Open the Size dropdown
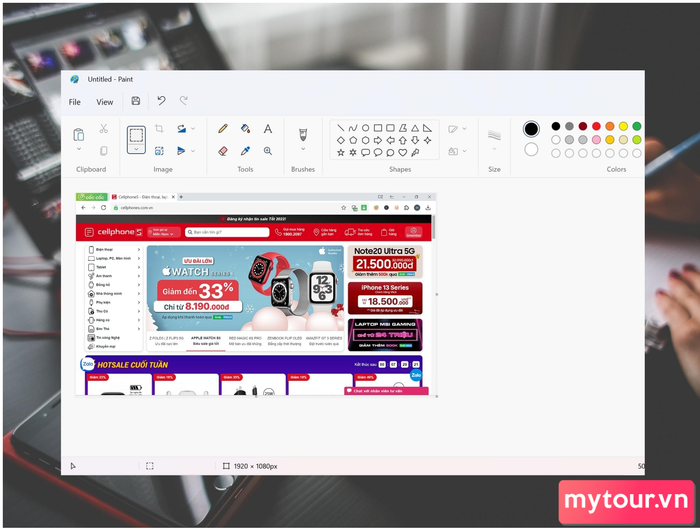 494,149
